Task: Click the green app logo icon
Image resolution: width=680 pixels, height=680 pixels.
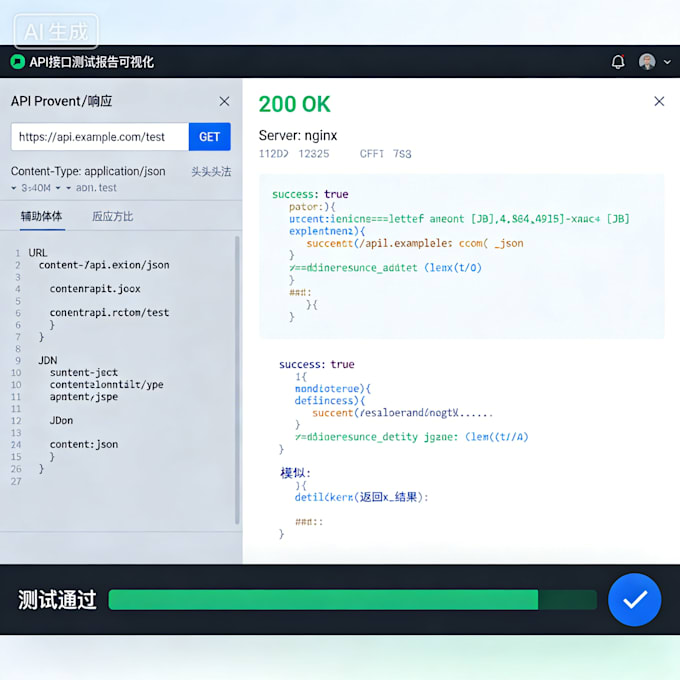Action: click(x=18, y=62)
